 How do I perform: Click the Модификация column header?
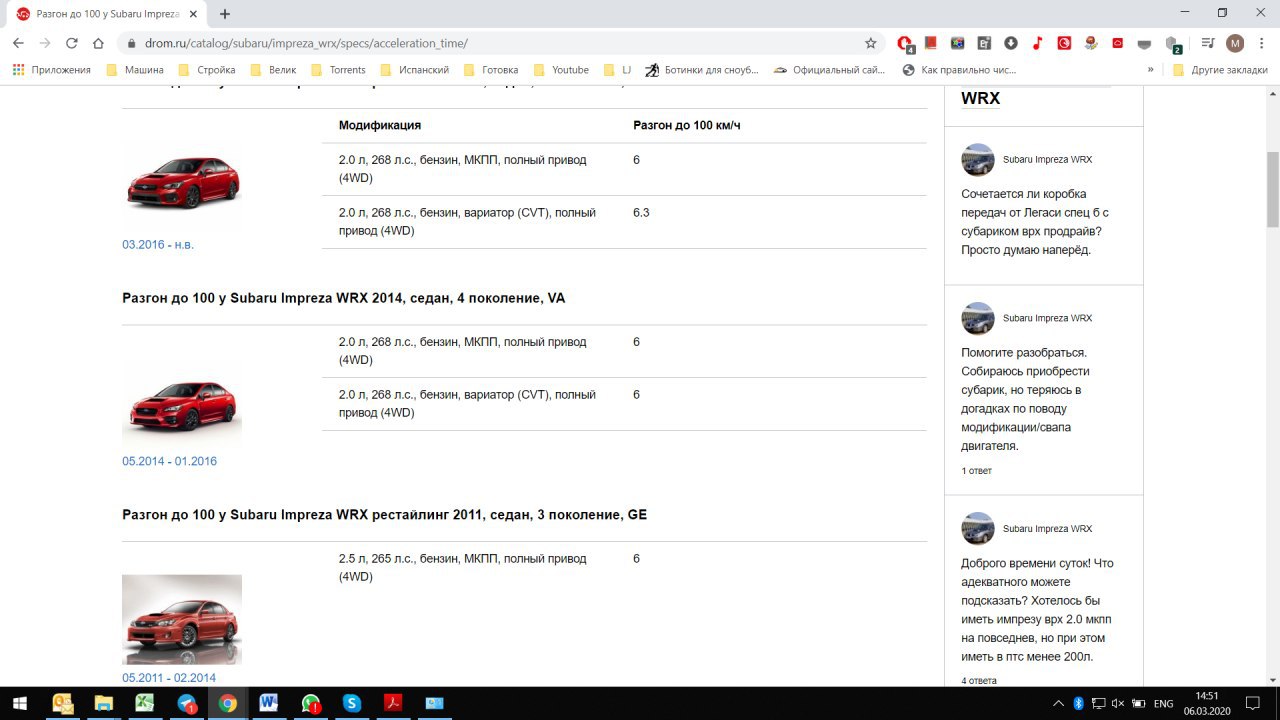[380, 125]
